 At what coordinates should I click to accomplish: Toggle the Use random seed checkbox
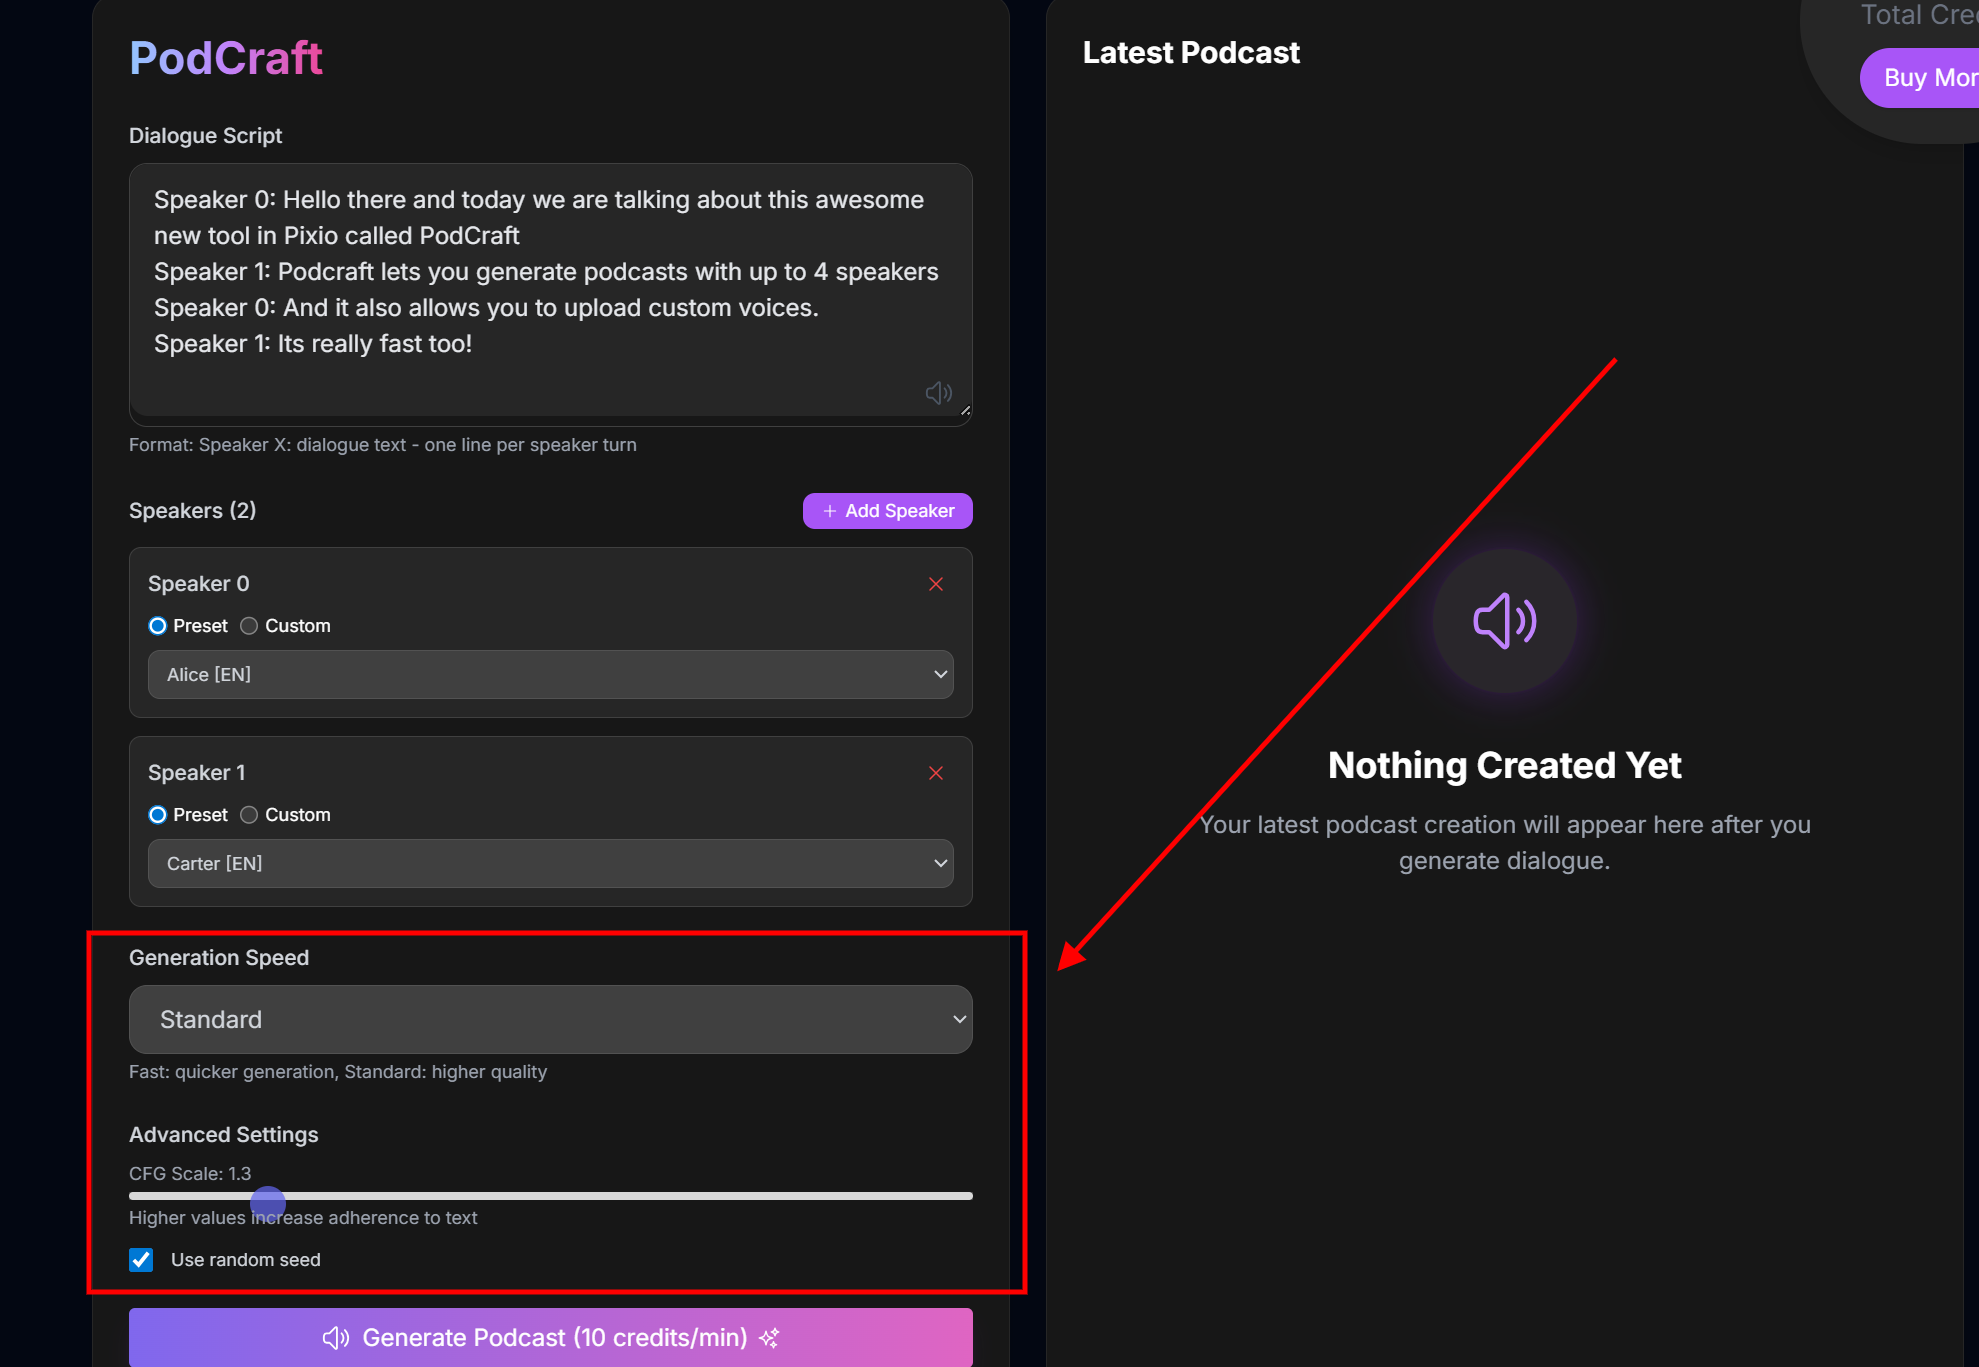pyautogui.click(x=141, y=1260)
